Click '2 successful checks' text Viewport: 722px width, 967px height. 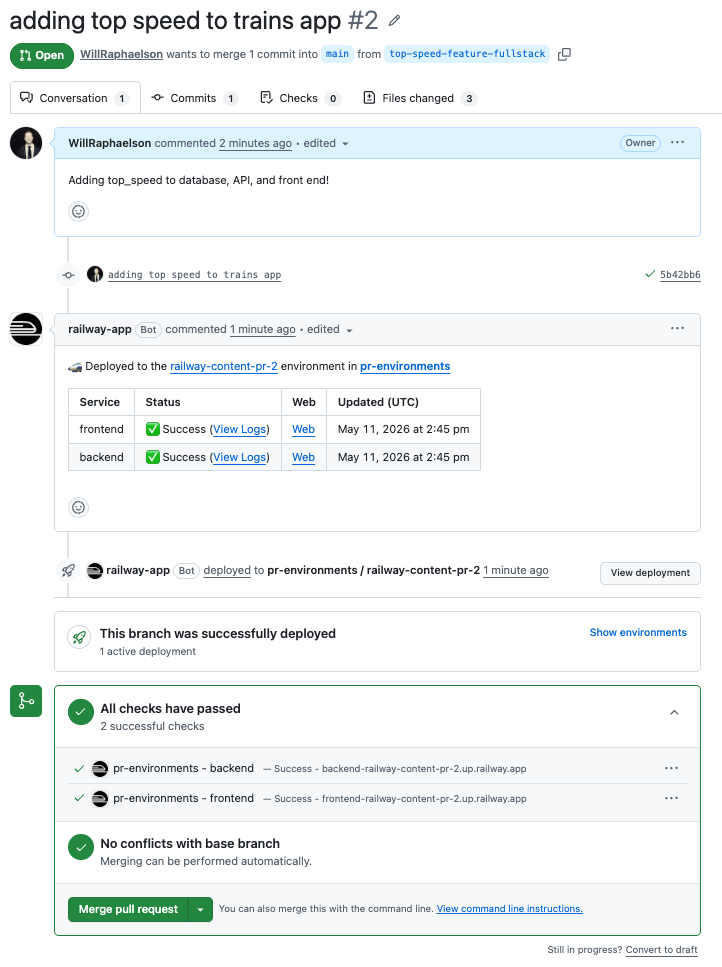tap(152, 726)
